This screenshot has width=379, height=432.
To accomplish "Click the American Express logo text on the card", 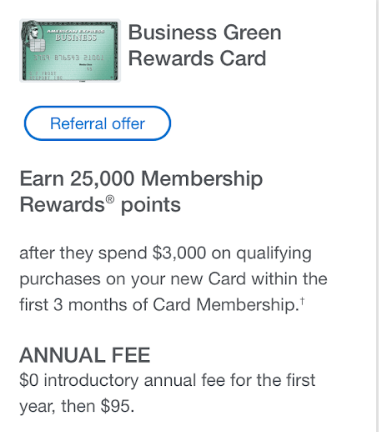I will tap(76, 31).
